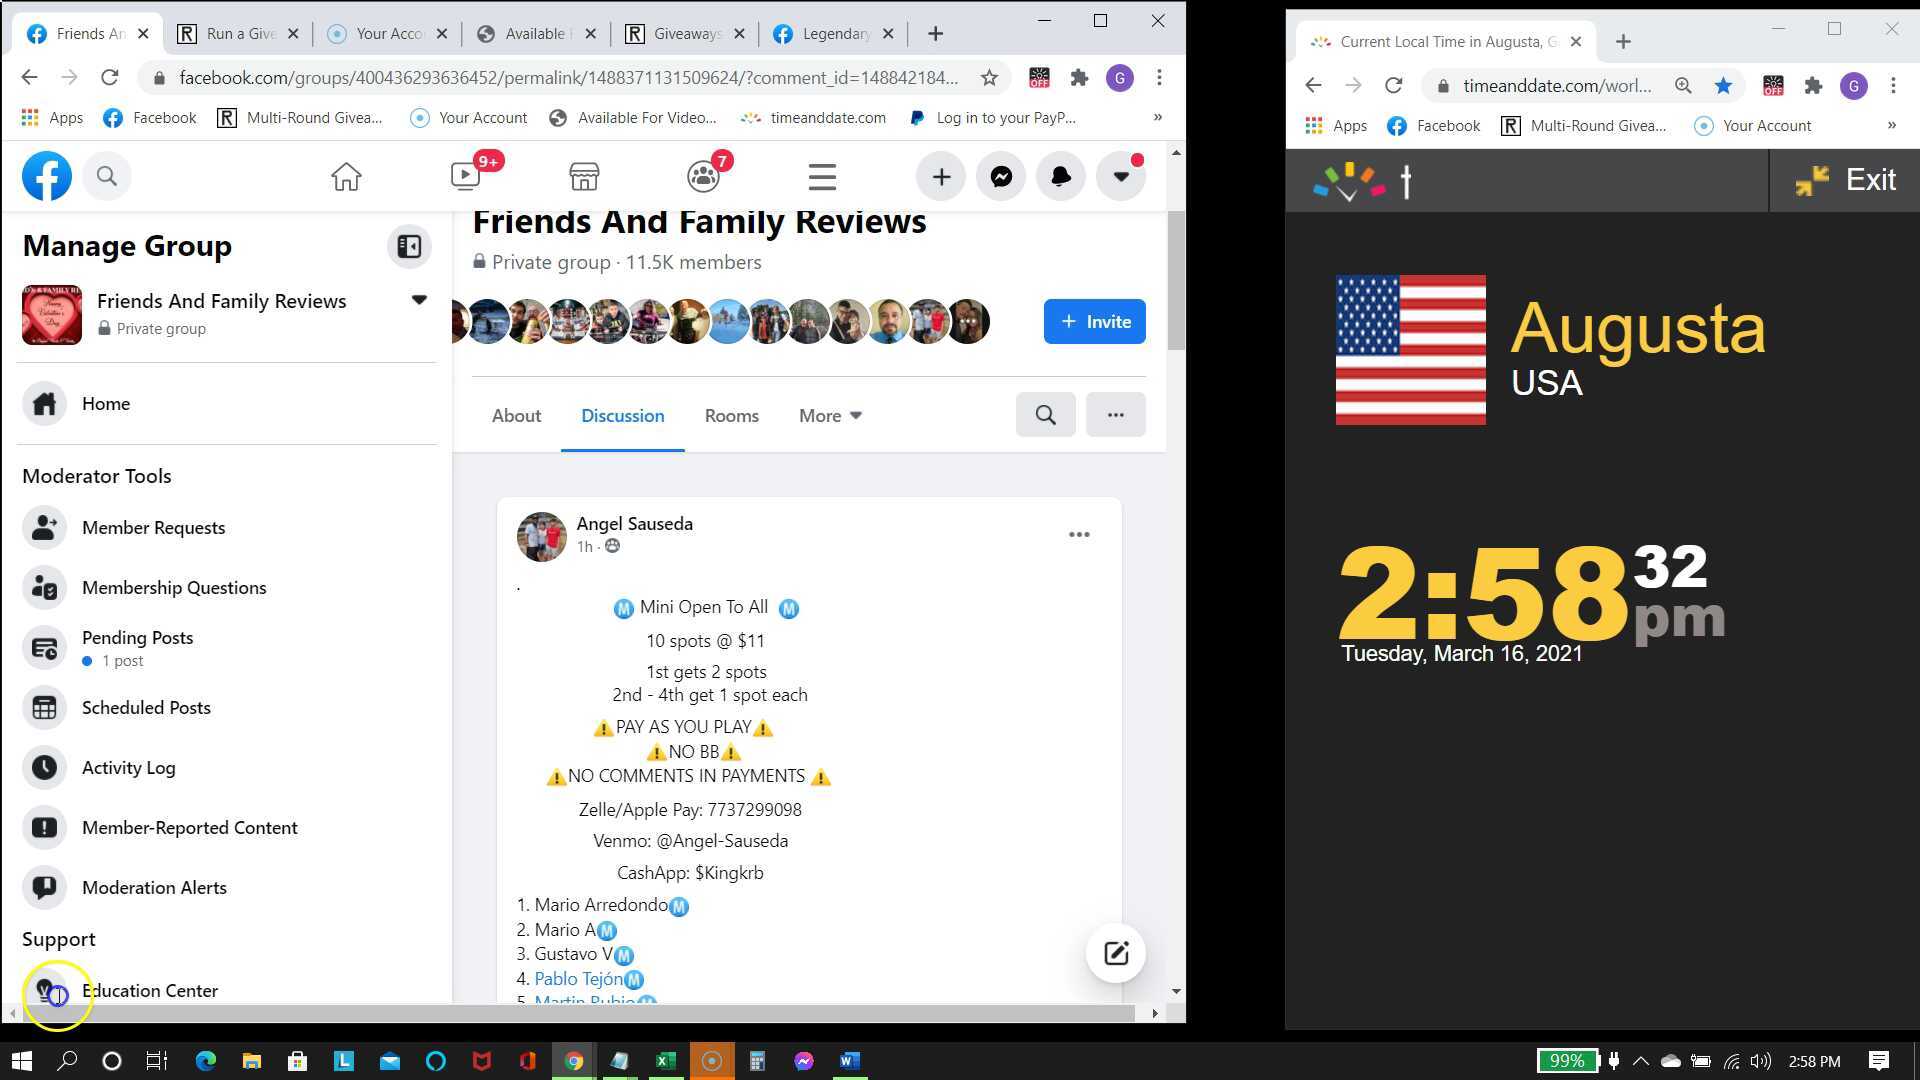This screenshot has width=1920, height=1080.
Task: Click the new message compose icon
Action: (1116, 953)
